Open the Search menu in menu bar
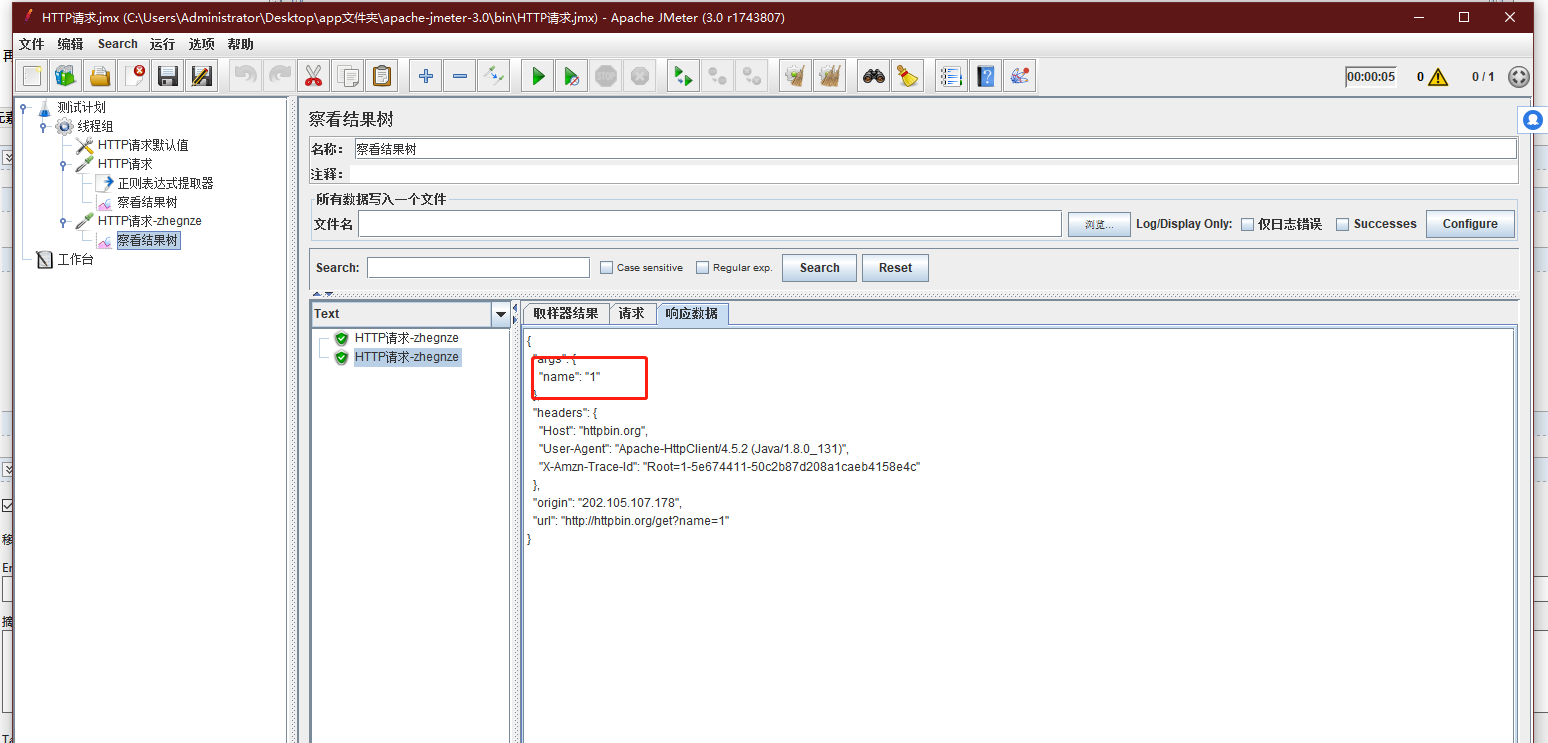1548x743 pixels. click(118, 44)
